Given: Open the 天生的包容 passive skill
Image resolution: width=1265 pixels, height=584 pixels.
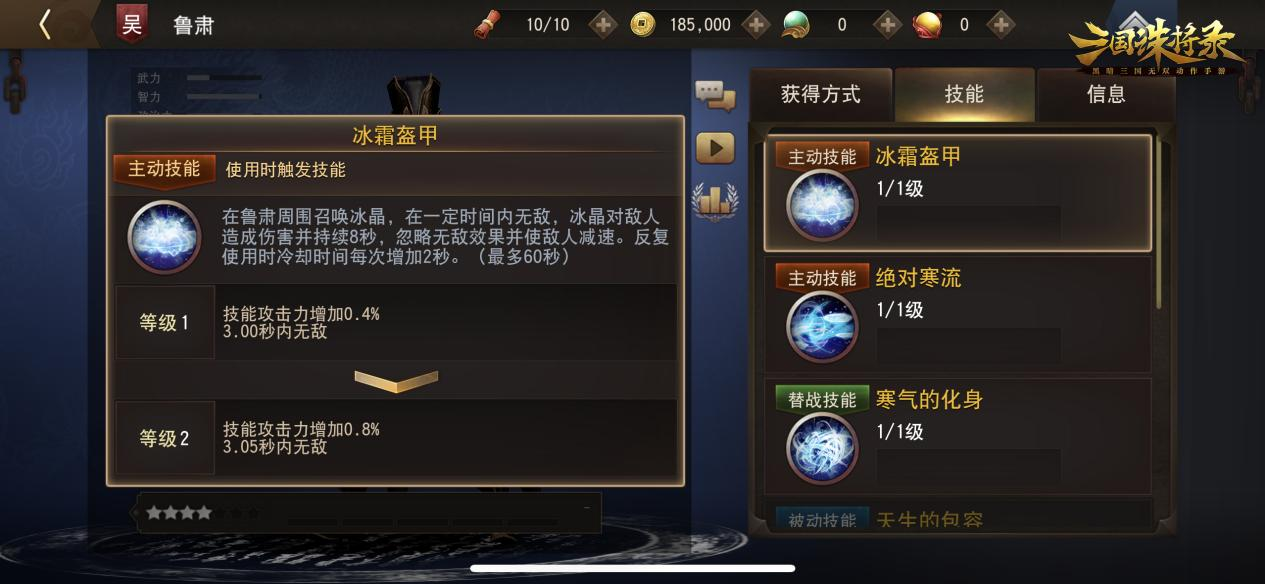Looking at the screenshot, I should point(958,515).
